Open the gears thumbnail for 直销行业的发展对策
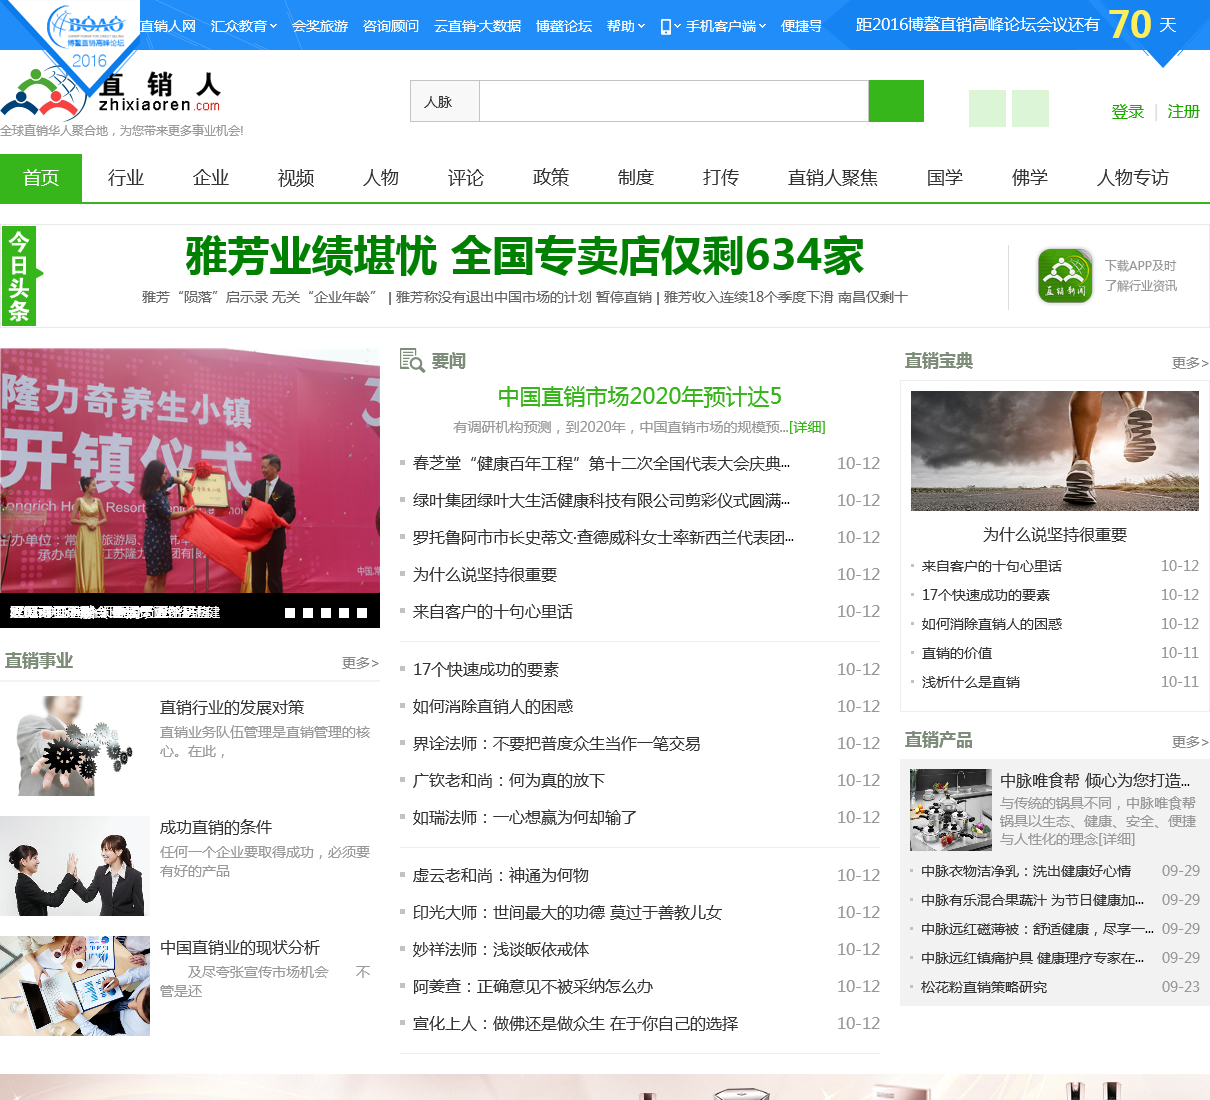 (75, 746)
